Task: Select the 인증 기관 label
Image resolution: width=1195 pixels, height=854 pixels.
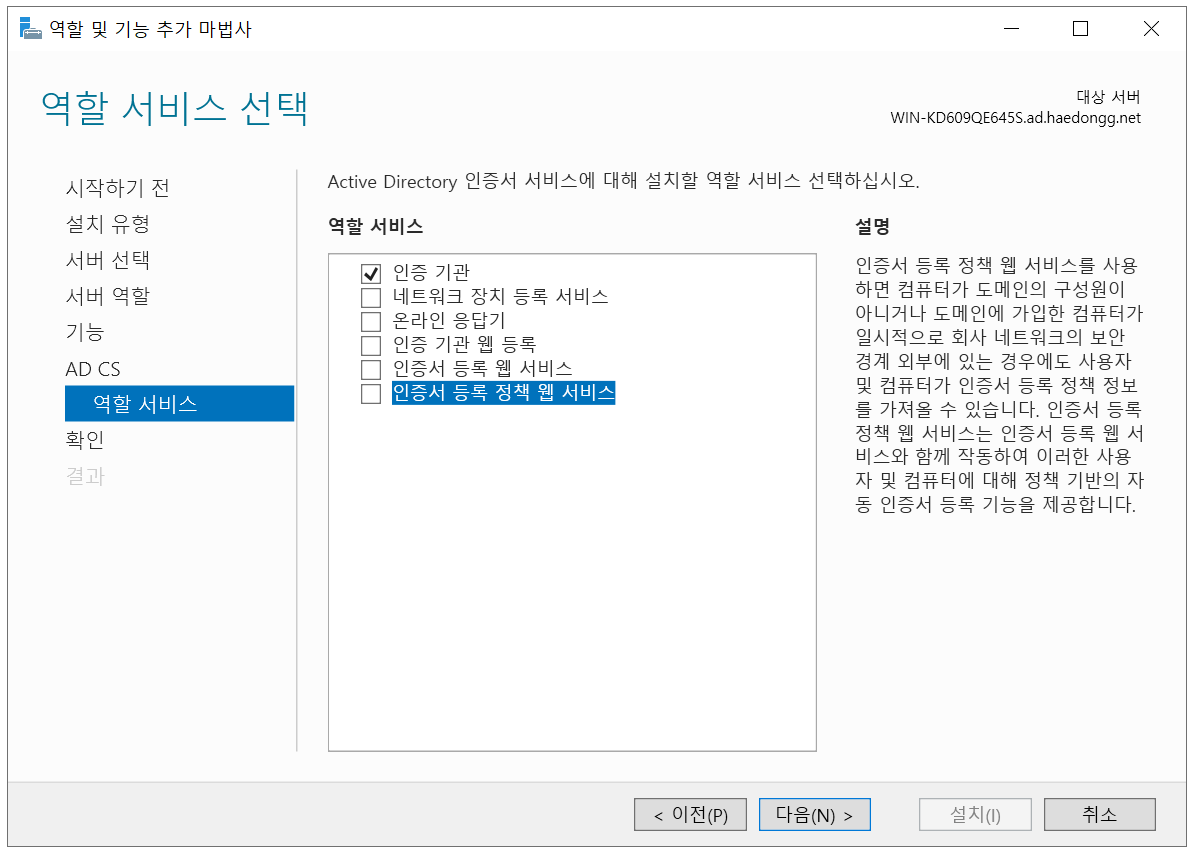Action: point(431,272)
